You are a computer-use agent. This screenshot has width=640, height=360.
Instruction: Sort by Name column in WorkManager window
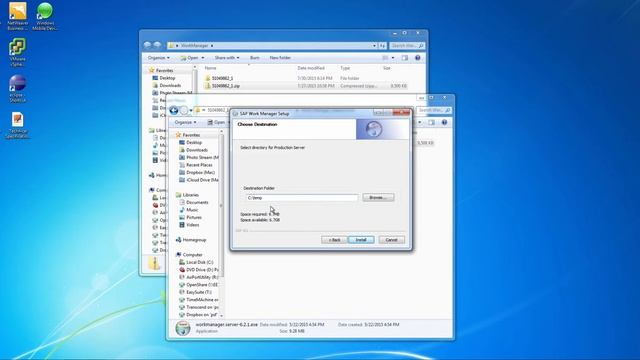pyautogui.click(x=210, y=68)
